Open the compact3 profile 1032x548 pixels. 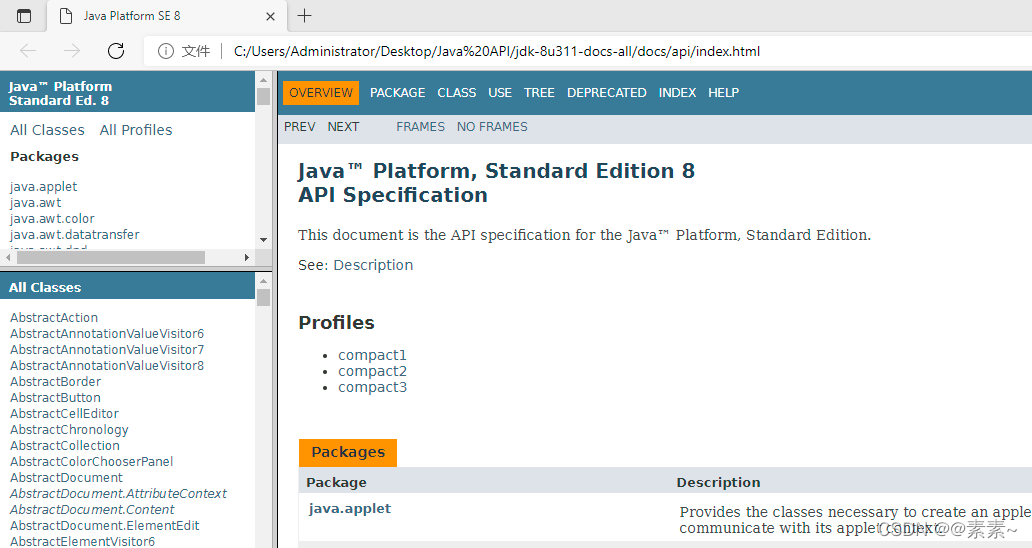point(373,387)
